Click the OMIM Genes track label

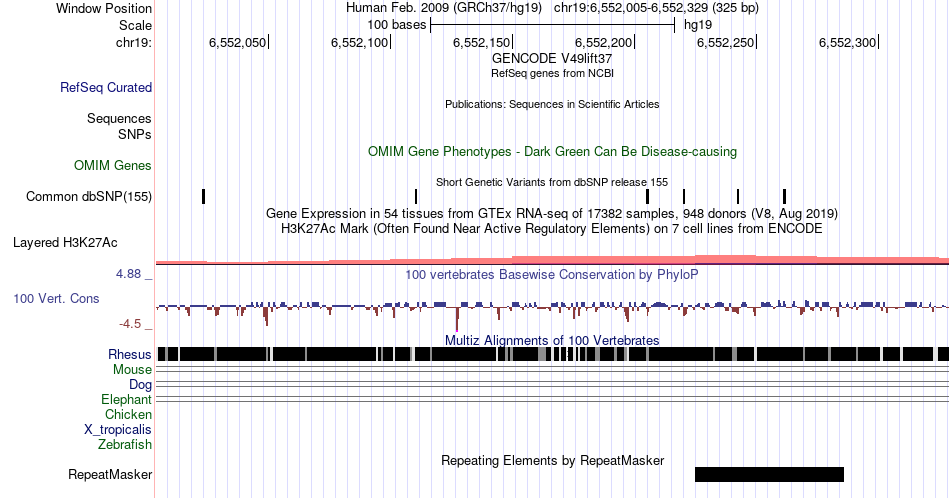[113, 165]
